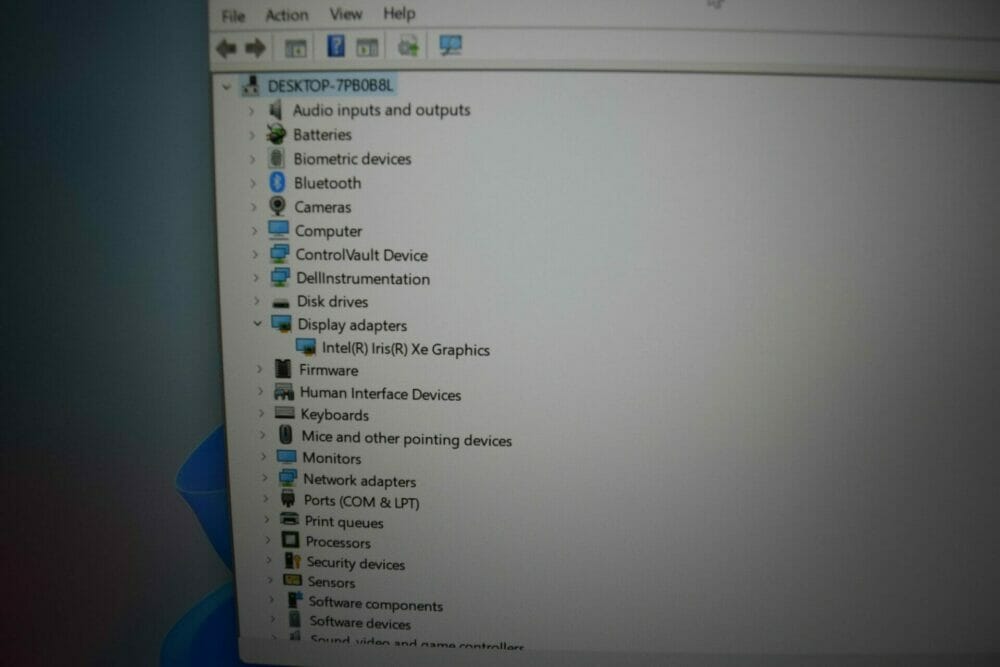Image resolution: width=1000 pixels, height=667 pixels.
Task: Click the Bluetooth logo icon
Action: 277,182
